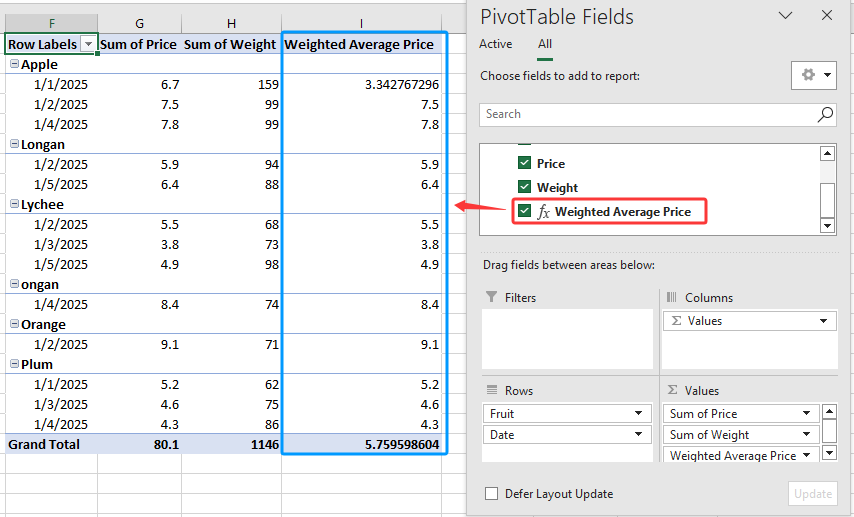Uncheck the Weight field checkbox

524,187
